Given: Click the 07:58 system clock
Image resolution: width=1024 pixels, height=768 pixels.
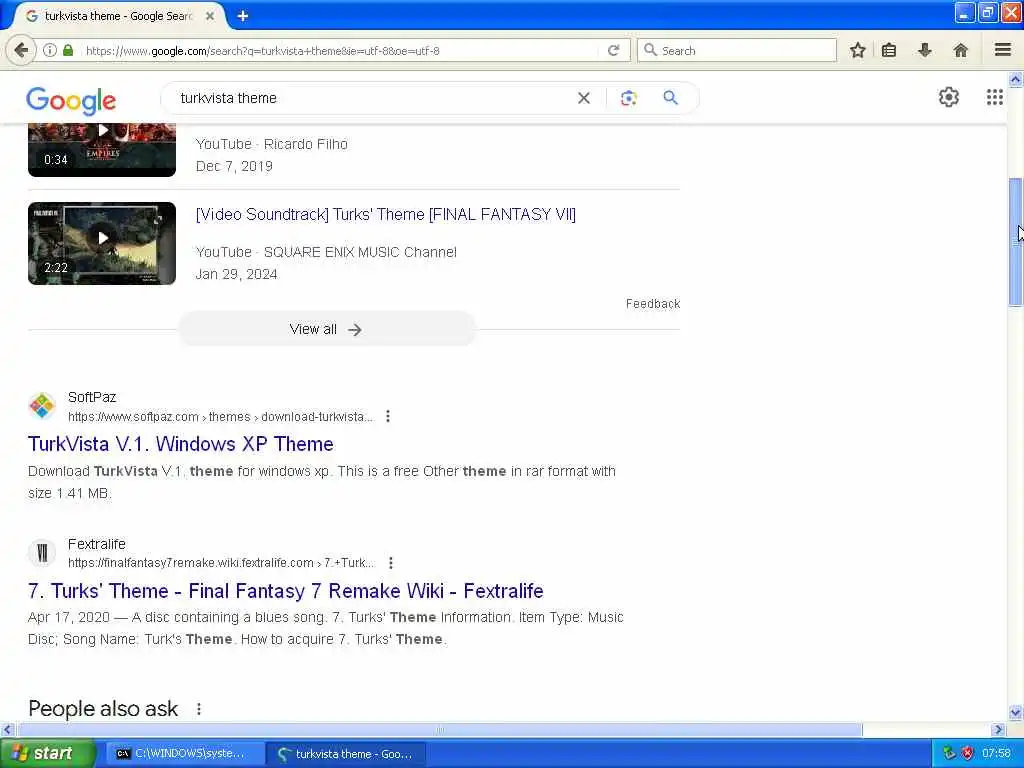Looking at the screenshot, I should [996, 754].
